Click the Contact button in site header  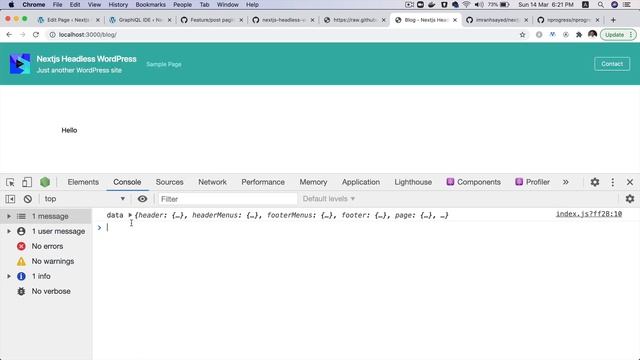612,64
